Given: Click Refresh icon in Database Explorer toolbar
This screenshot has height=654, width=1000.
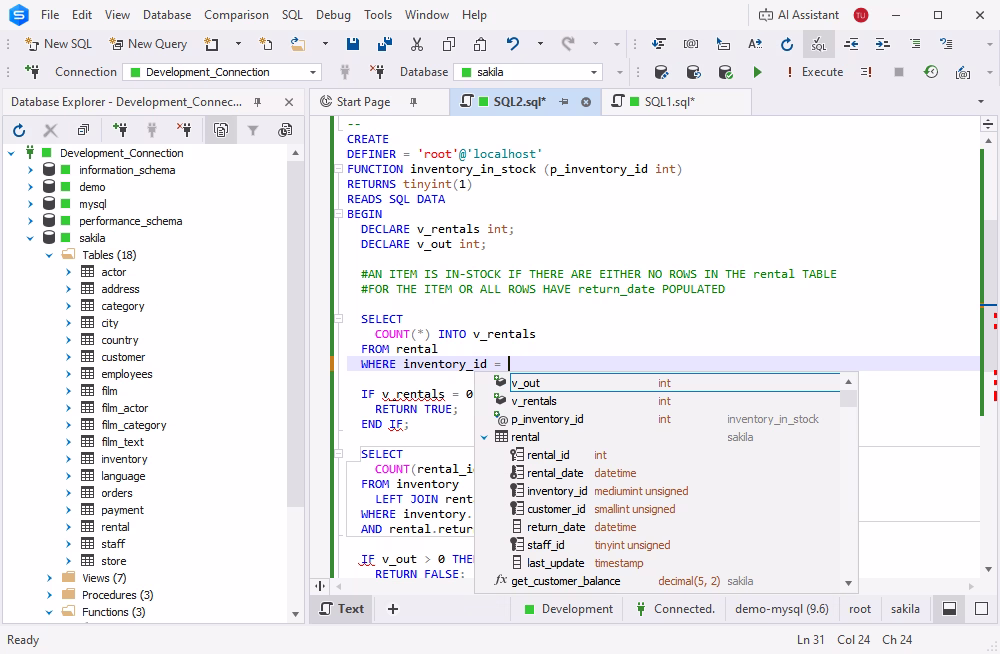Looking at the screenshot, I should 19,131.
